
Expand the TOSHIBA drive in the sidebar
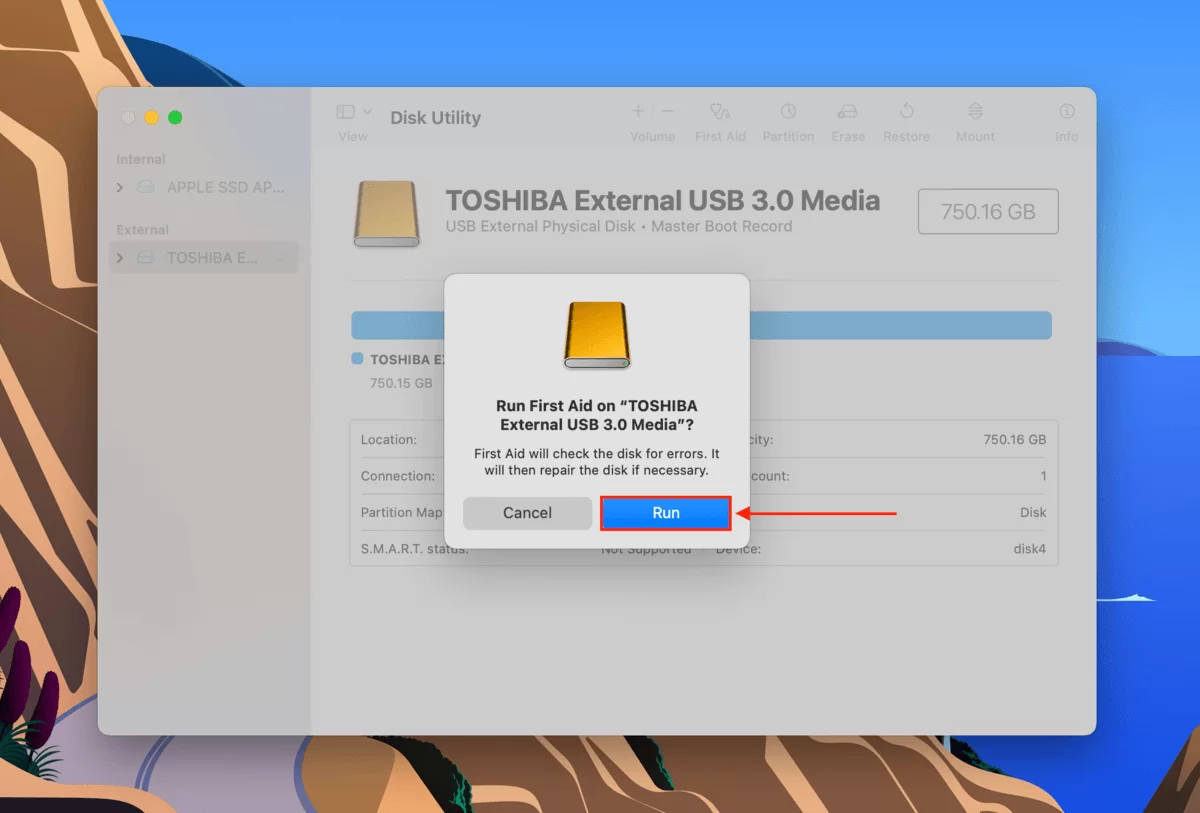(119, 257)
